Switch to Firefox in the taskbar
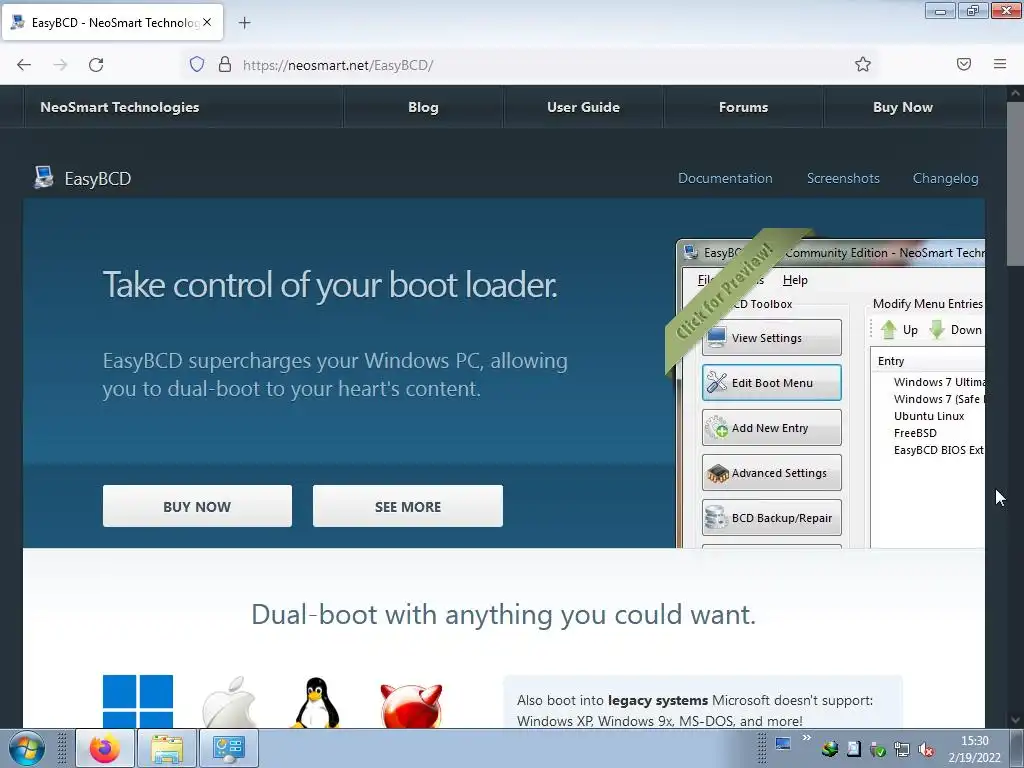Screen dimensions: 1024x768 [104, 748]
